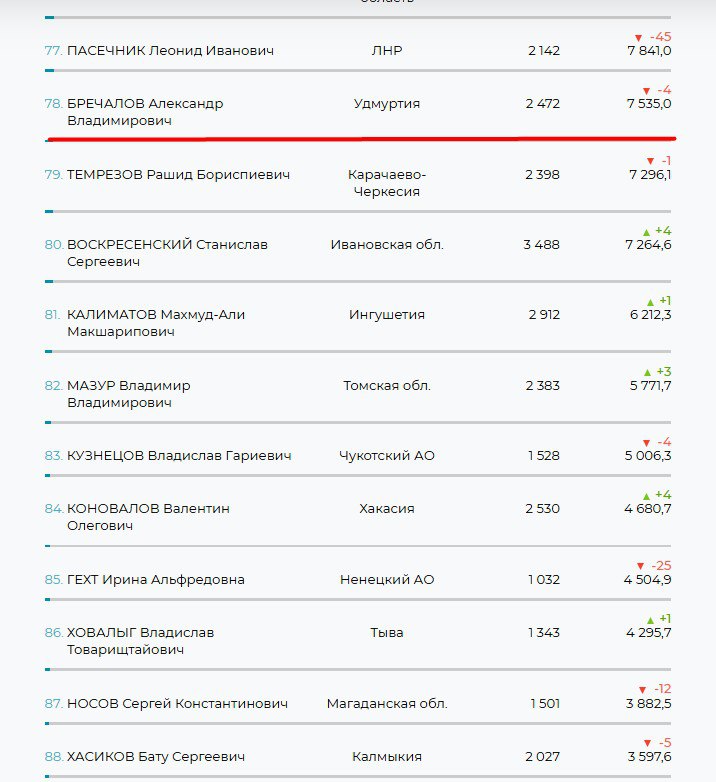Click the green up arrow in Воскресенский's row
The height and width of the screenshot is (782, 716).
(648, 232)
